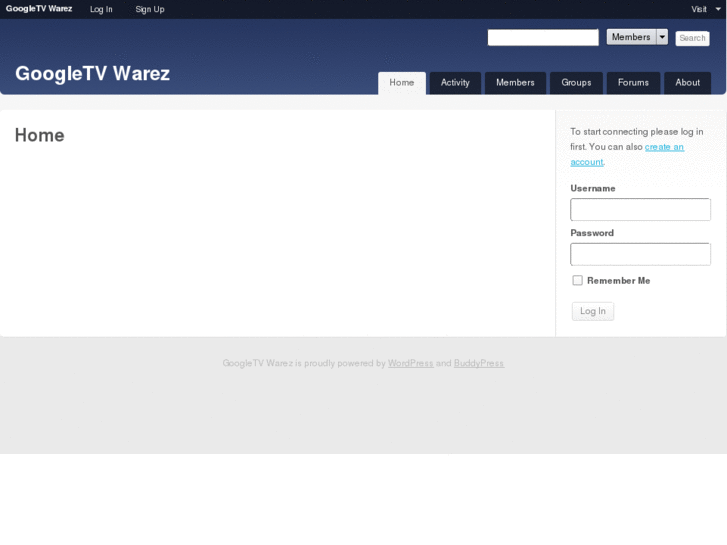This screenshot has width=727, height=545.
Task: Open the Forums tab
Action: (633, 83)
